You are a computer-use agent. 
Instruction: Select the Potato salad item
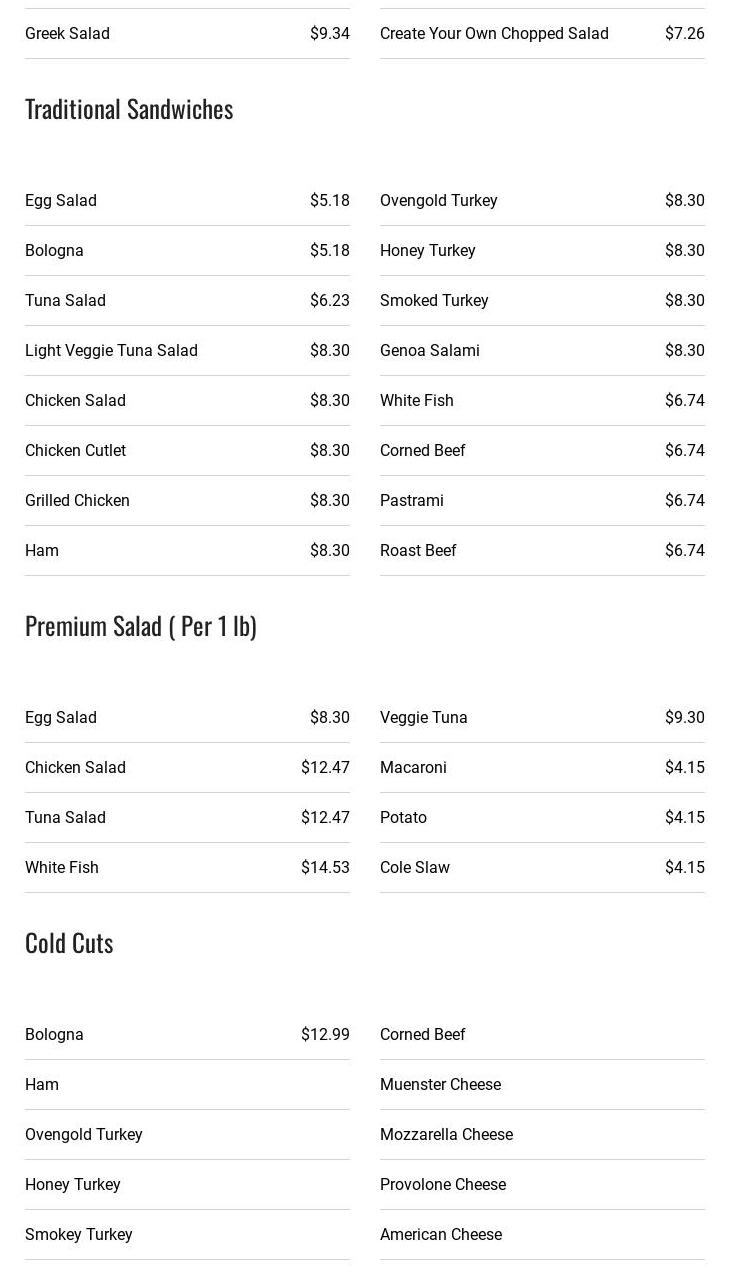pyautogui.click(x=403, y=818)
